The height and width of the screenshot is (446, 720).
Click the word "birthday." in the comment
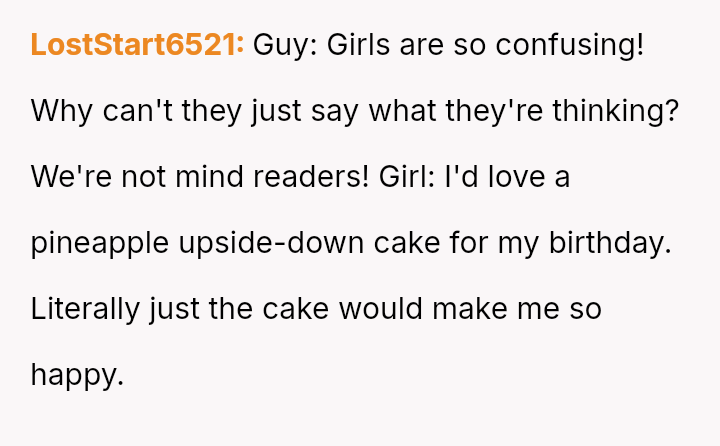(x=610, y=243)
